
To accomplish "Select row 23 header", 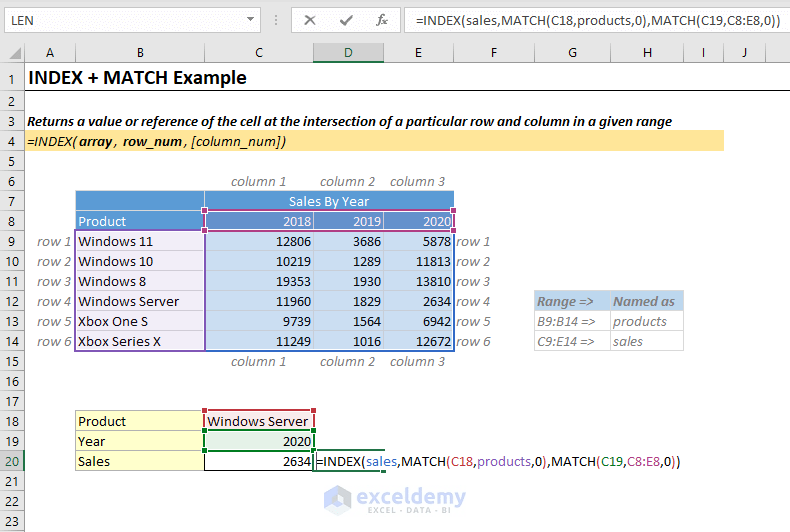I will (12, 521).
